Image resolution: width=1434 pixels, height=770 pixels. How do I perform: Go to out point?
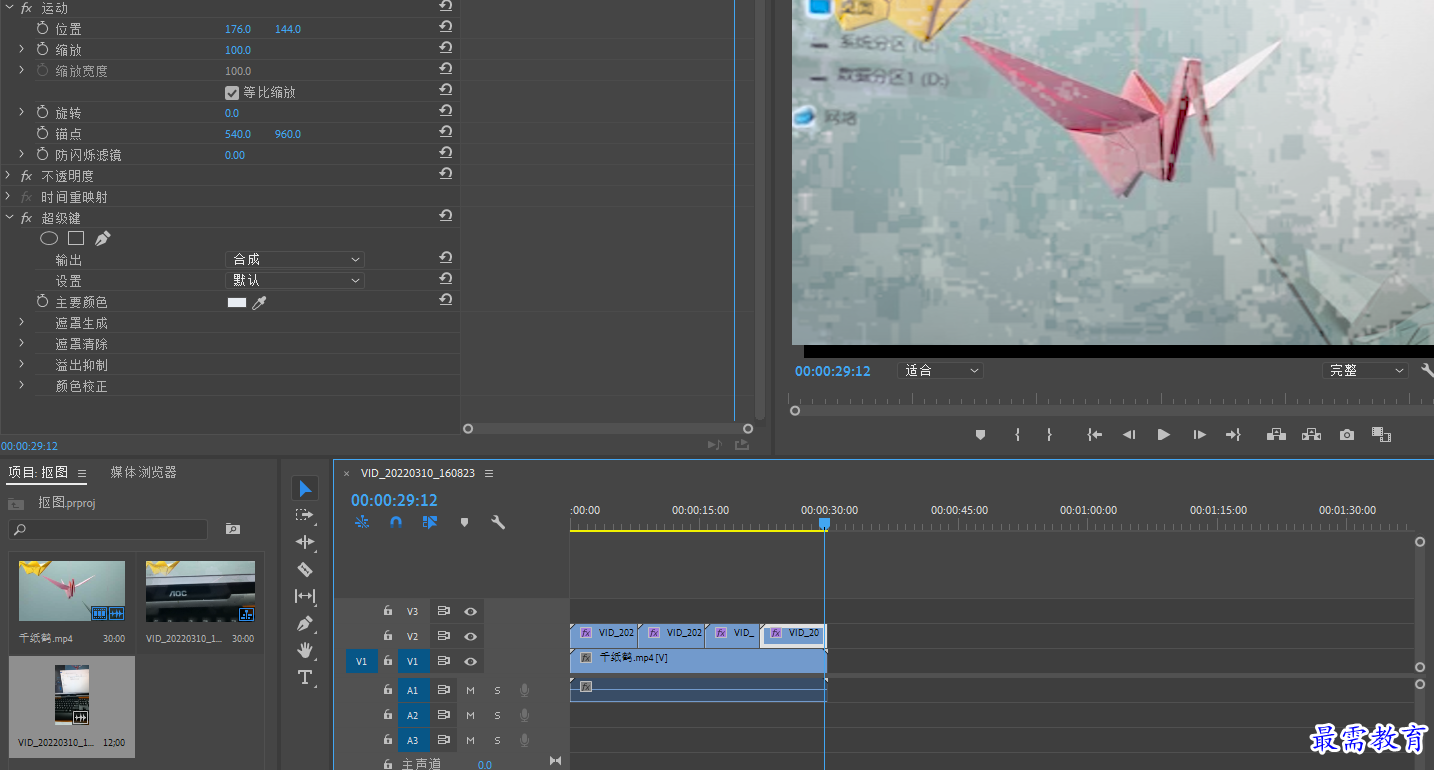(1233, 435)
